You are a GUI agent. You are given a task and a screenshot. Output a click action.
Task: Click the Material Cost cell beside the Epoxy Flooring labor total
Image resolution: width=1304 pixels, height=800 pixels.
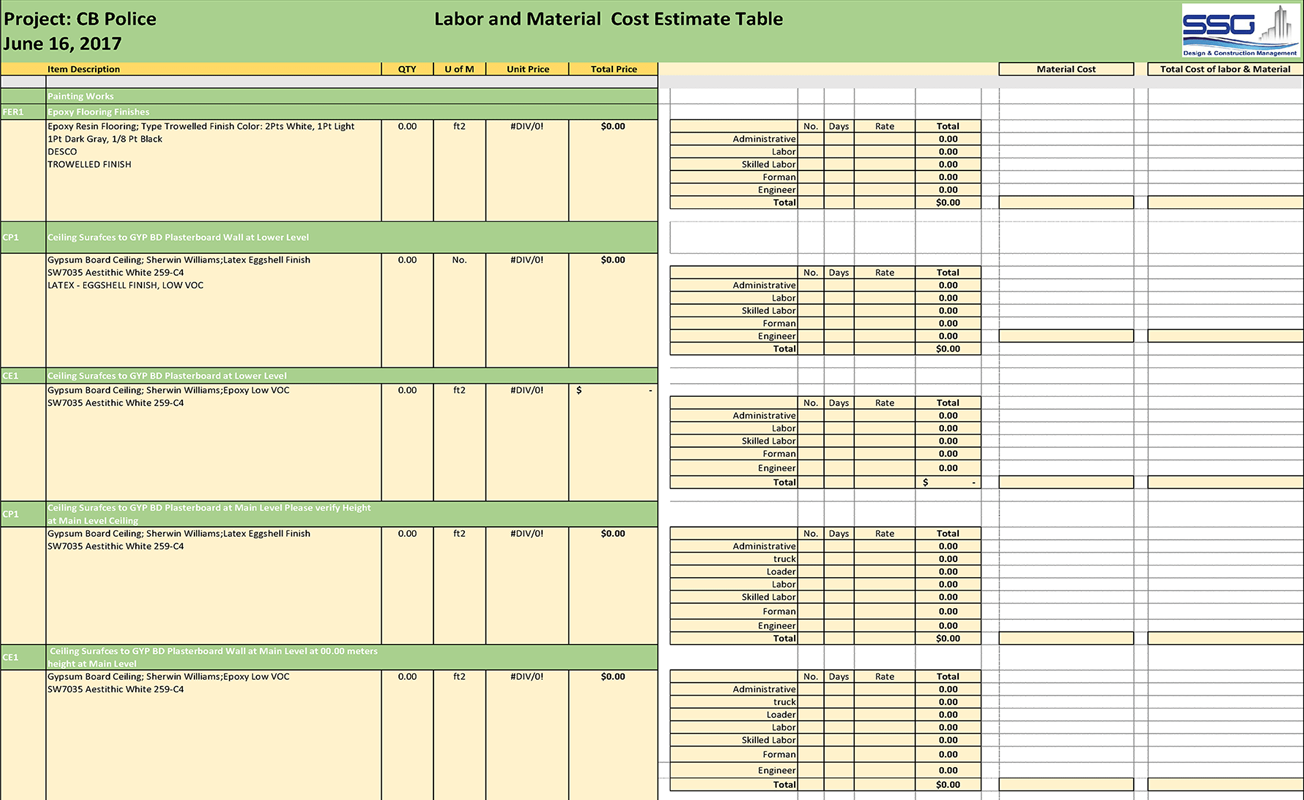[1066, 203]
